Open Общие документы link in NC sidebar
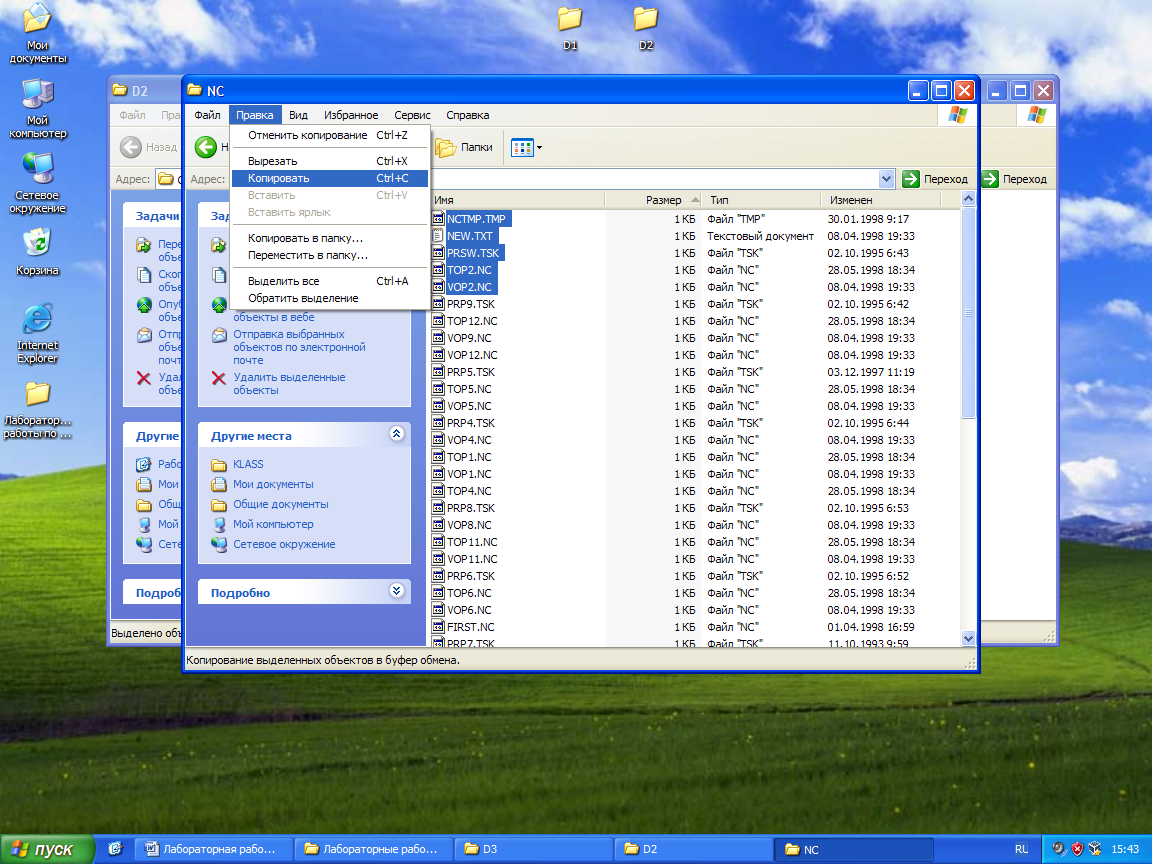The height and width of the screenshot is (864, 1152). click(281, 504)
